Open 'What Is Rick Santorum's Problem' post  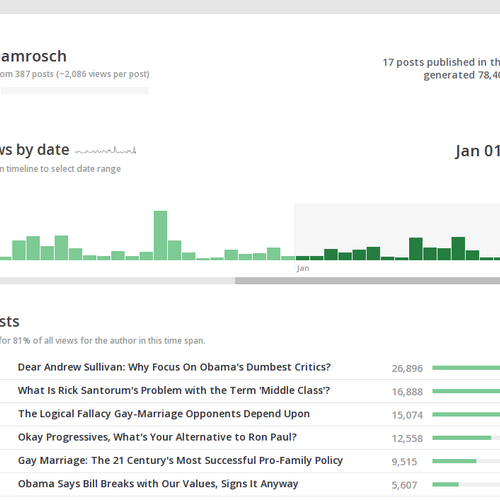coord(174,390)
